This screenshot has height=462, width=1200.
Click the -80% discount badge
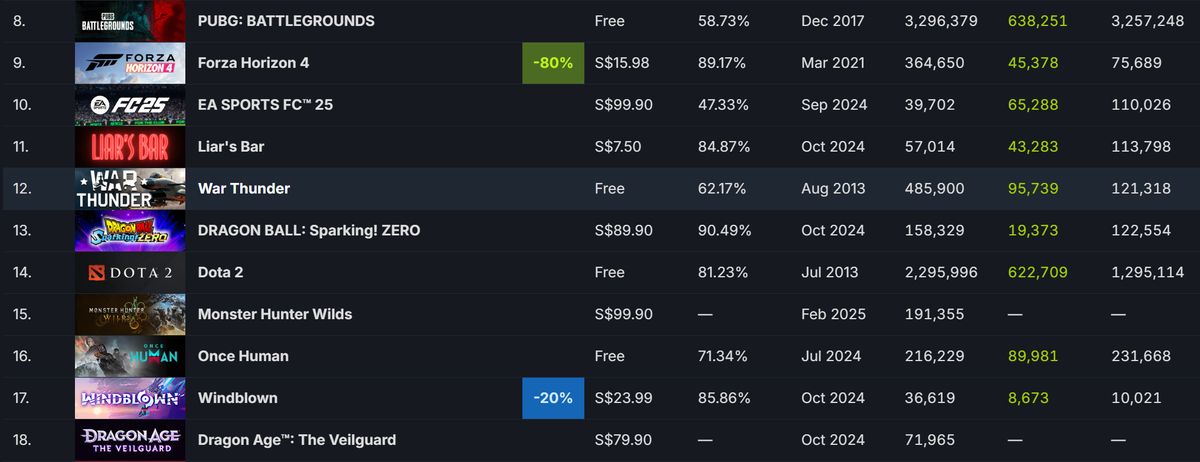point(553,63)
